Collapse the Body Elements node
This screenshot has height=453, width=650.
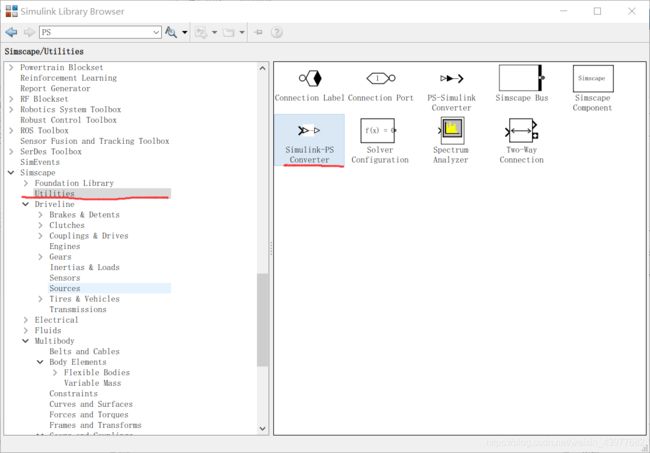click(40, 362)
